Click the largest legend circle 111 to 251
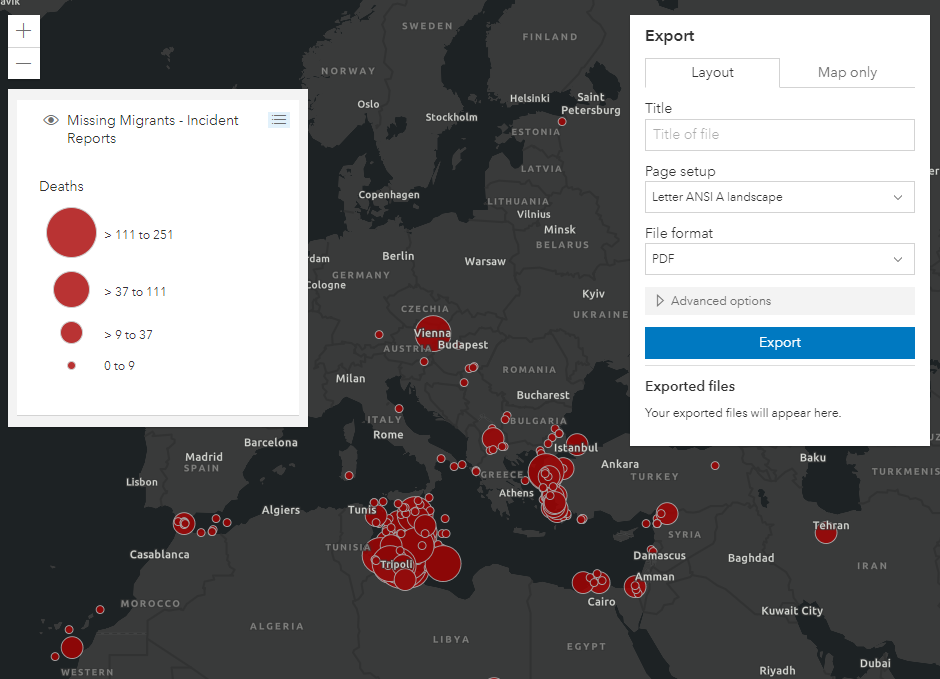 coord(71,233)
